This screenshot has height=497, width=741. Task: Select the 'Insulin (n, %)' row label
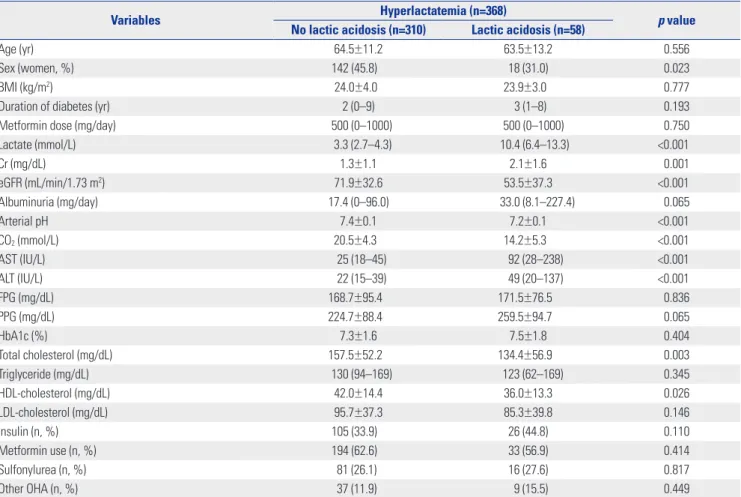click(x=29, y=432)
